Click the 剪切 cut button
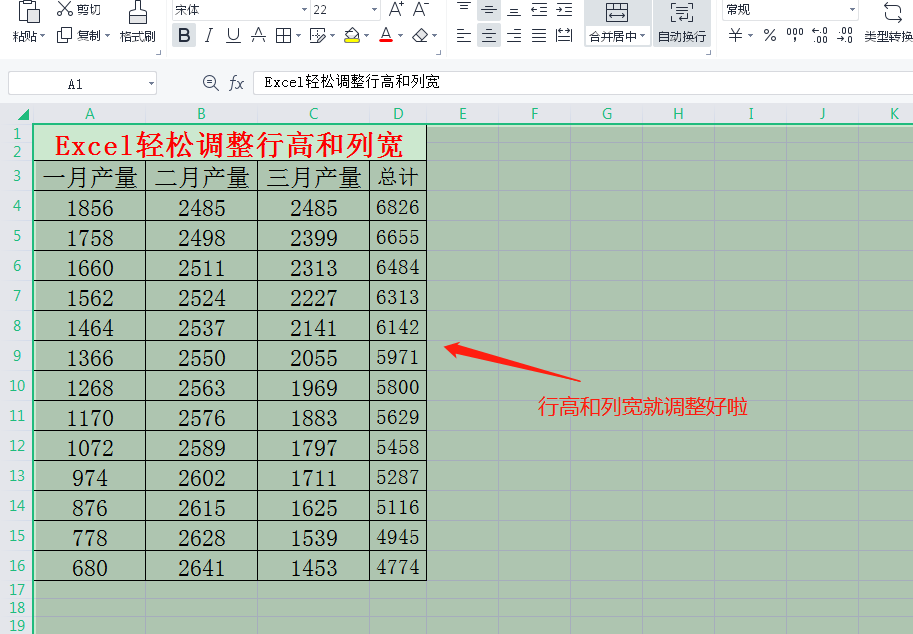 pyautogui.click(x=79, y=9)
